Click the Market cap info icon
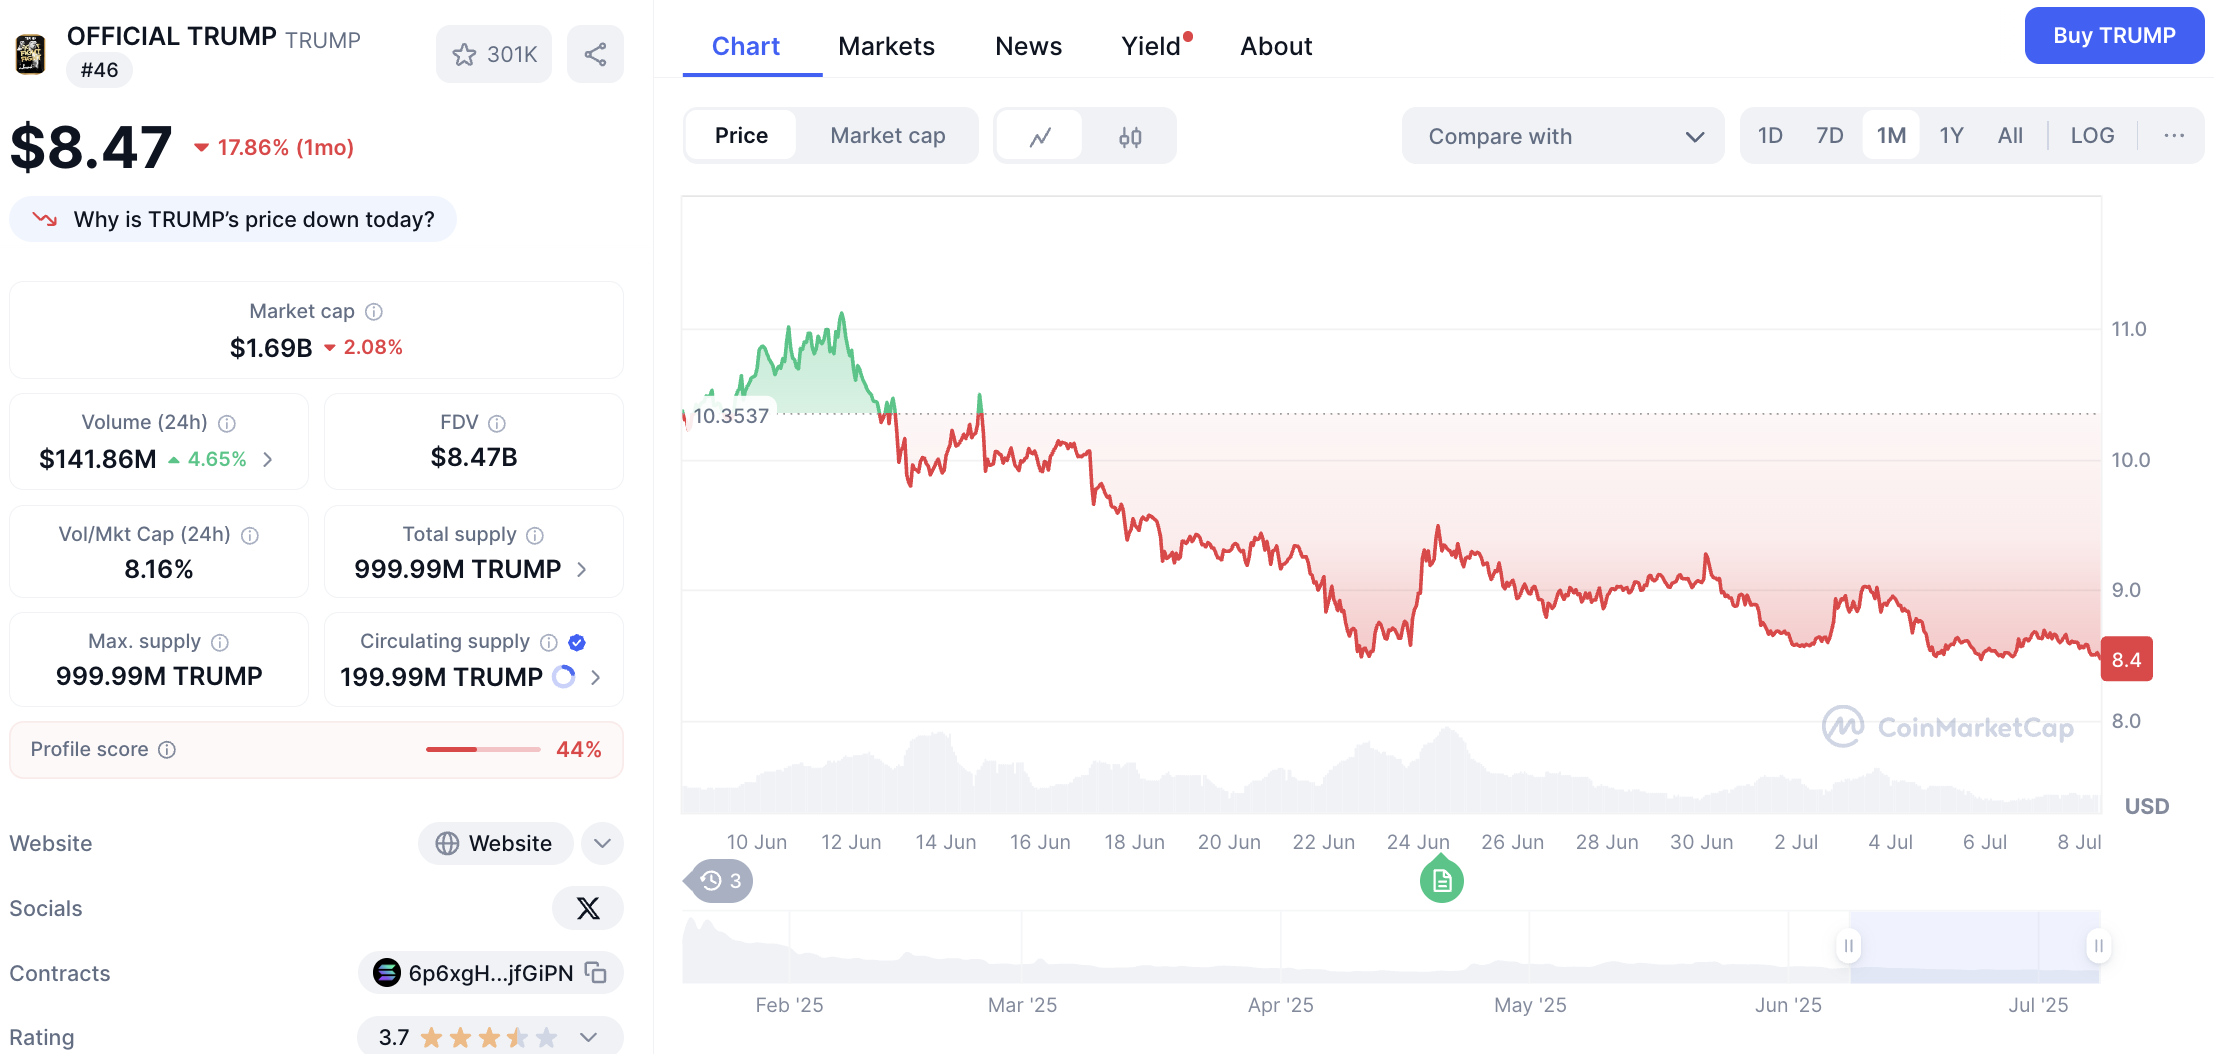Screen dimensions: 2214x1054 (x=374, y=312)
